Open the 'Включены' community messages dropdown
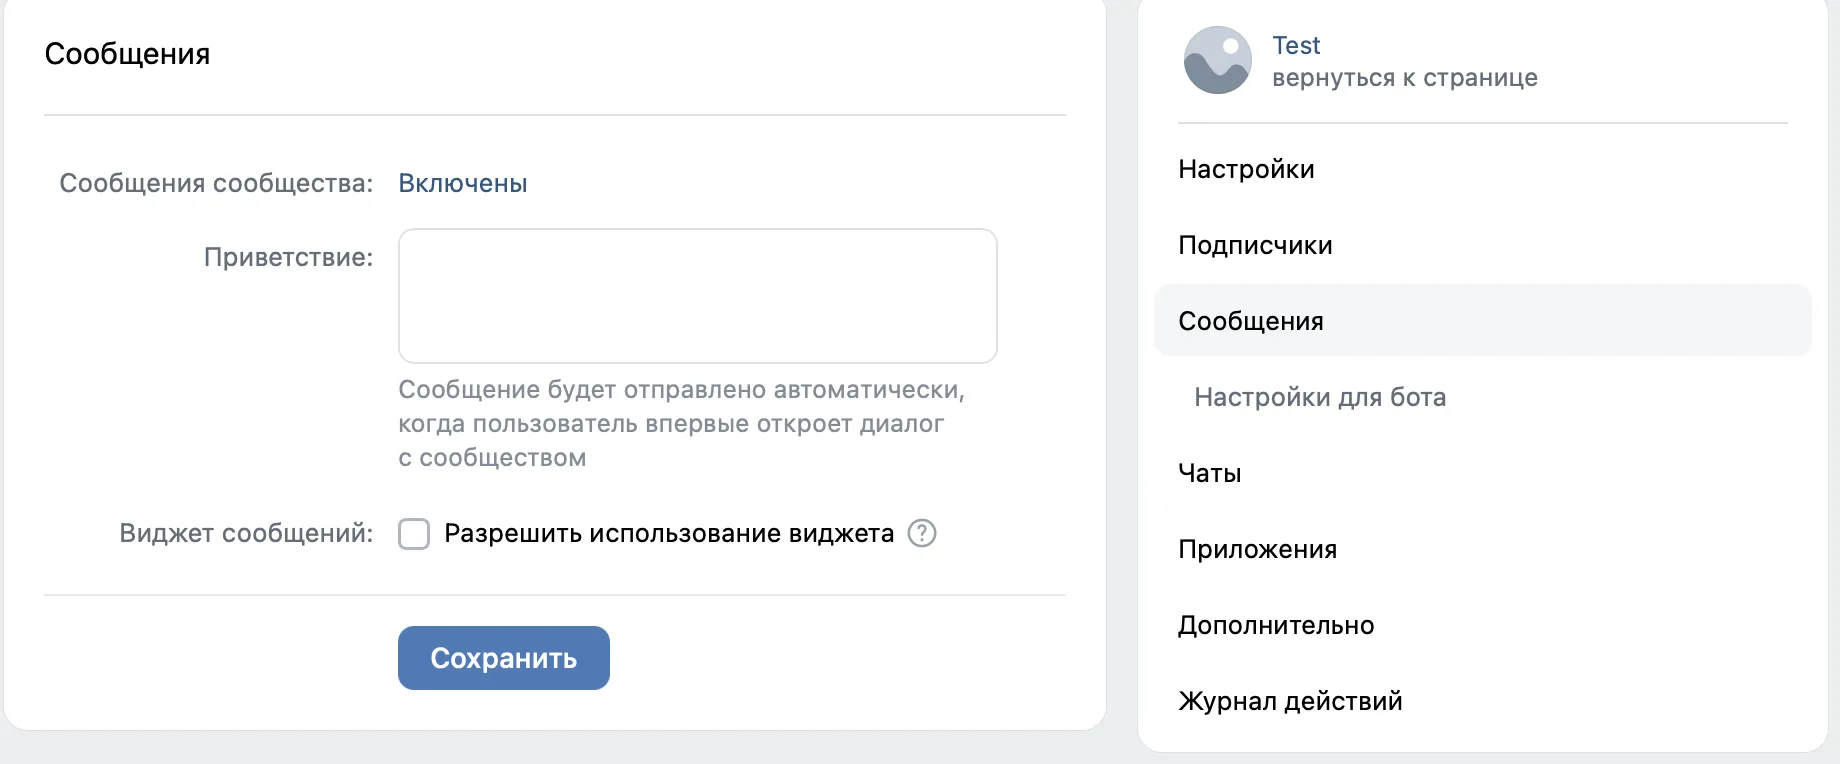Screen dimensions: 1840x764 click(x=462, y=183)
